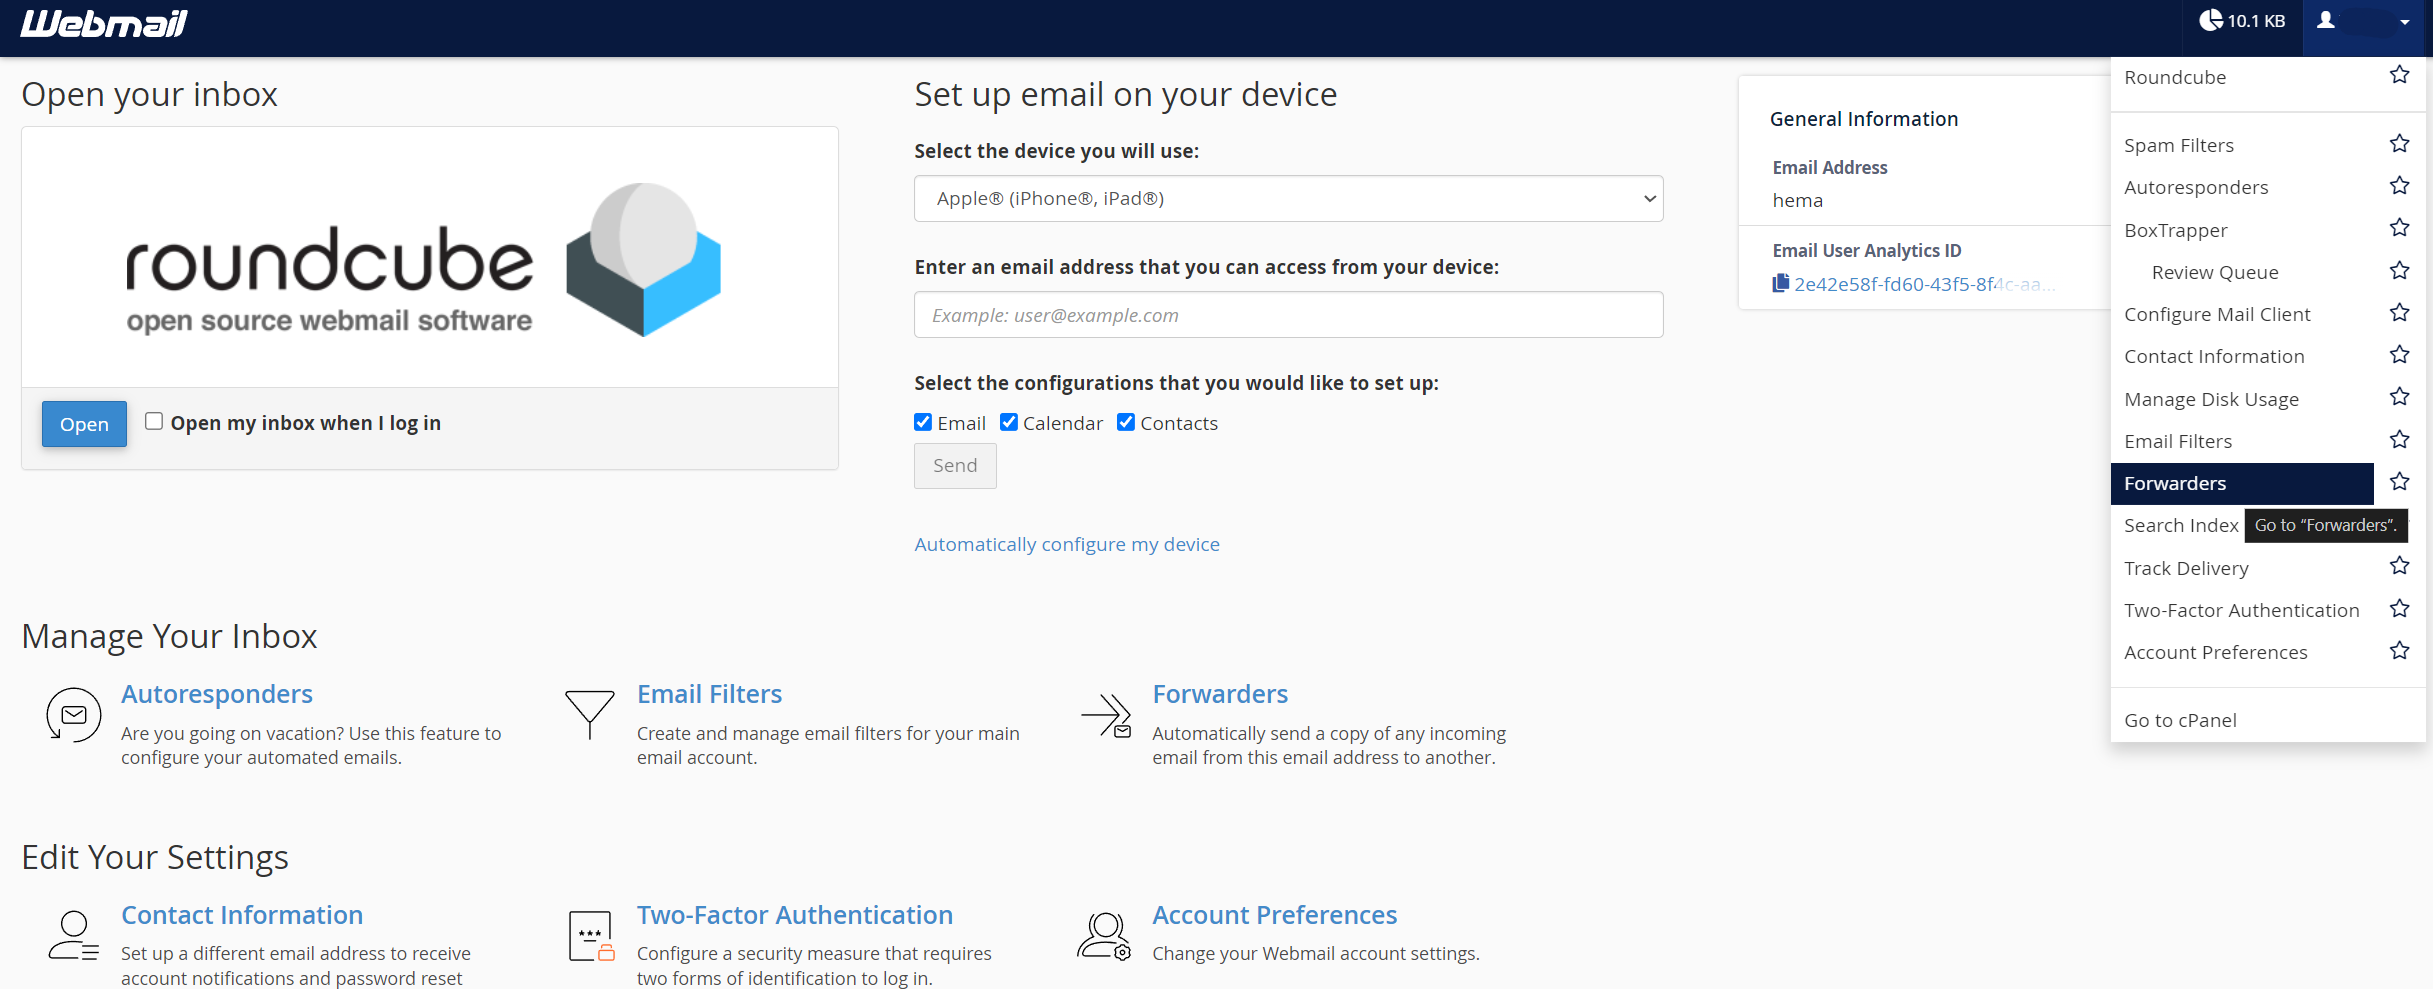Copy the Email User Analytics ID icon
Image resolution: width=2433 pixels, height=989 pixels.
coord(1780,283)
